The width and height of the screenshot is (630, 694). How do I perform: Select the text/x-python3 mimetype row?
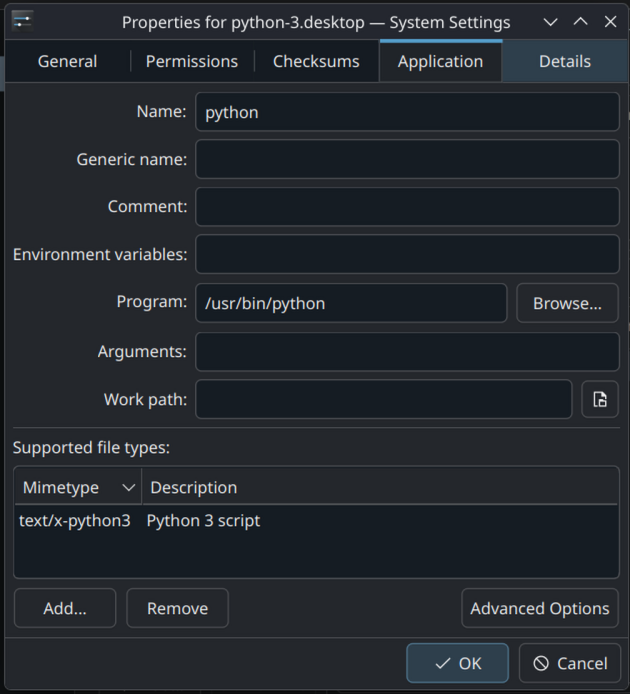pos(75,520)
